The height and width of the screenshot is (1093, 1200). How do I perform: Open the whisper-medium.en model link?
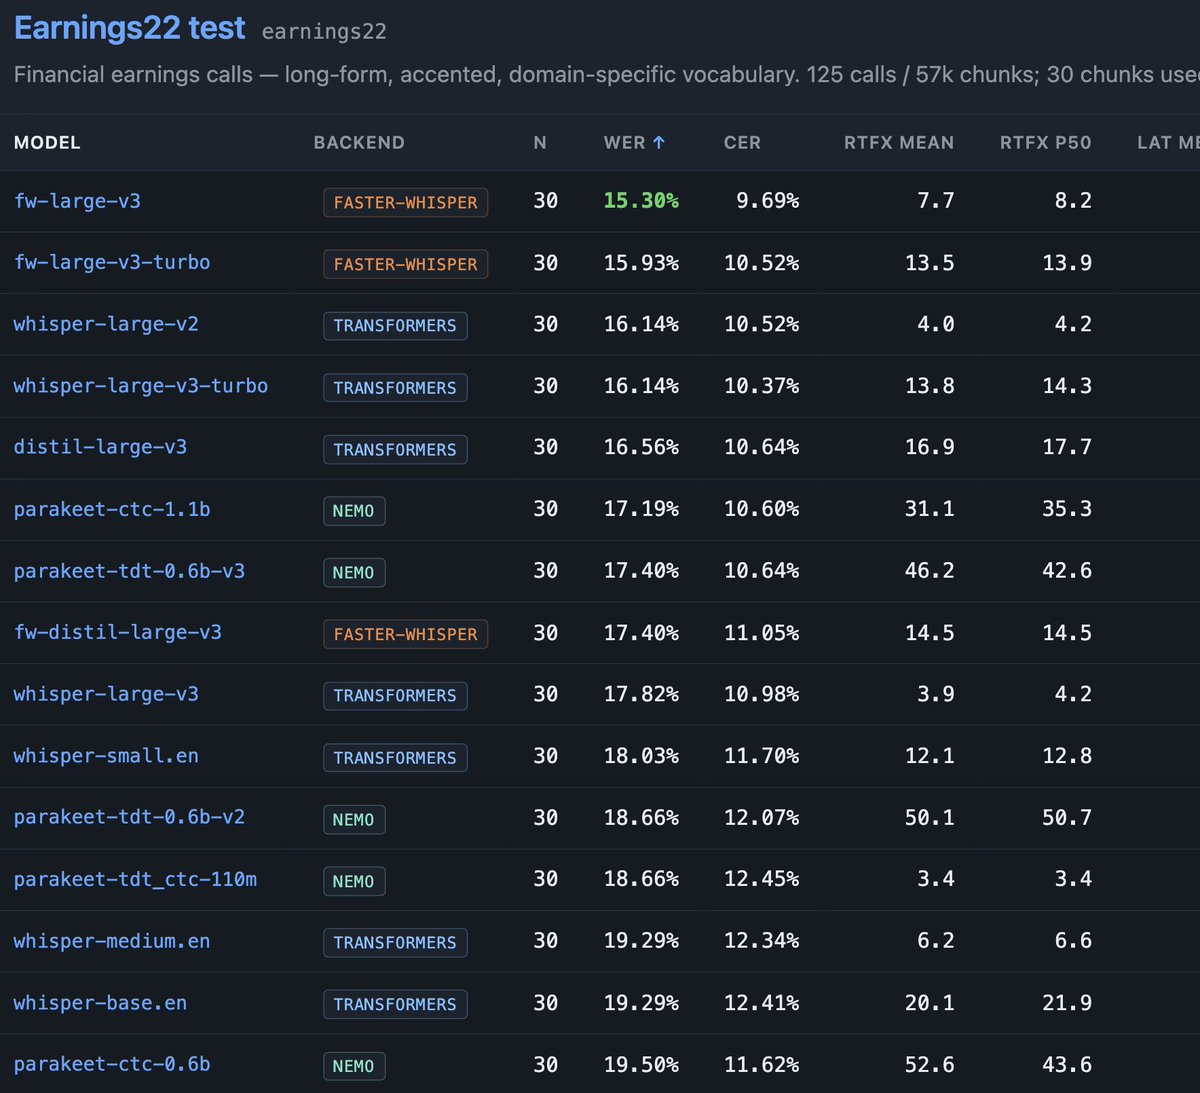[x=112, y=941]
